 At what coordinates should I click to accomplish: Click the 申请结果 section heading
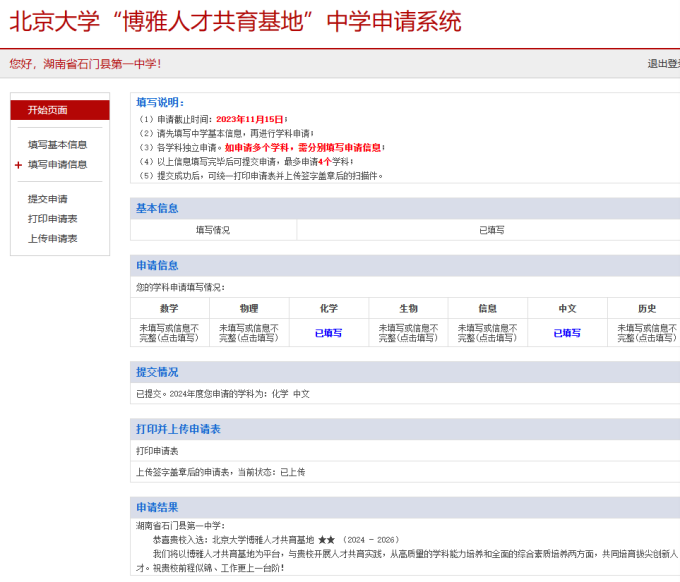click(157, 508)
